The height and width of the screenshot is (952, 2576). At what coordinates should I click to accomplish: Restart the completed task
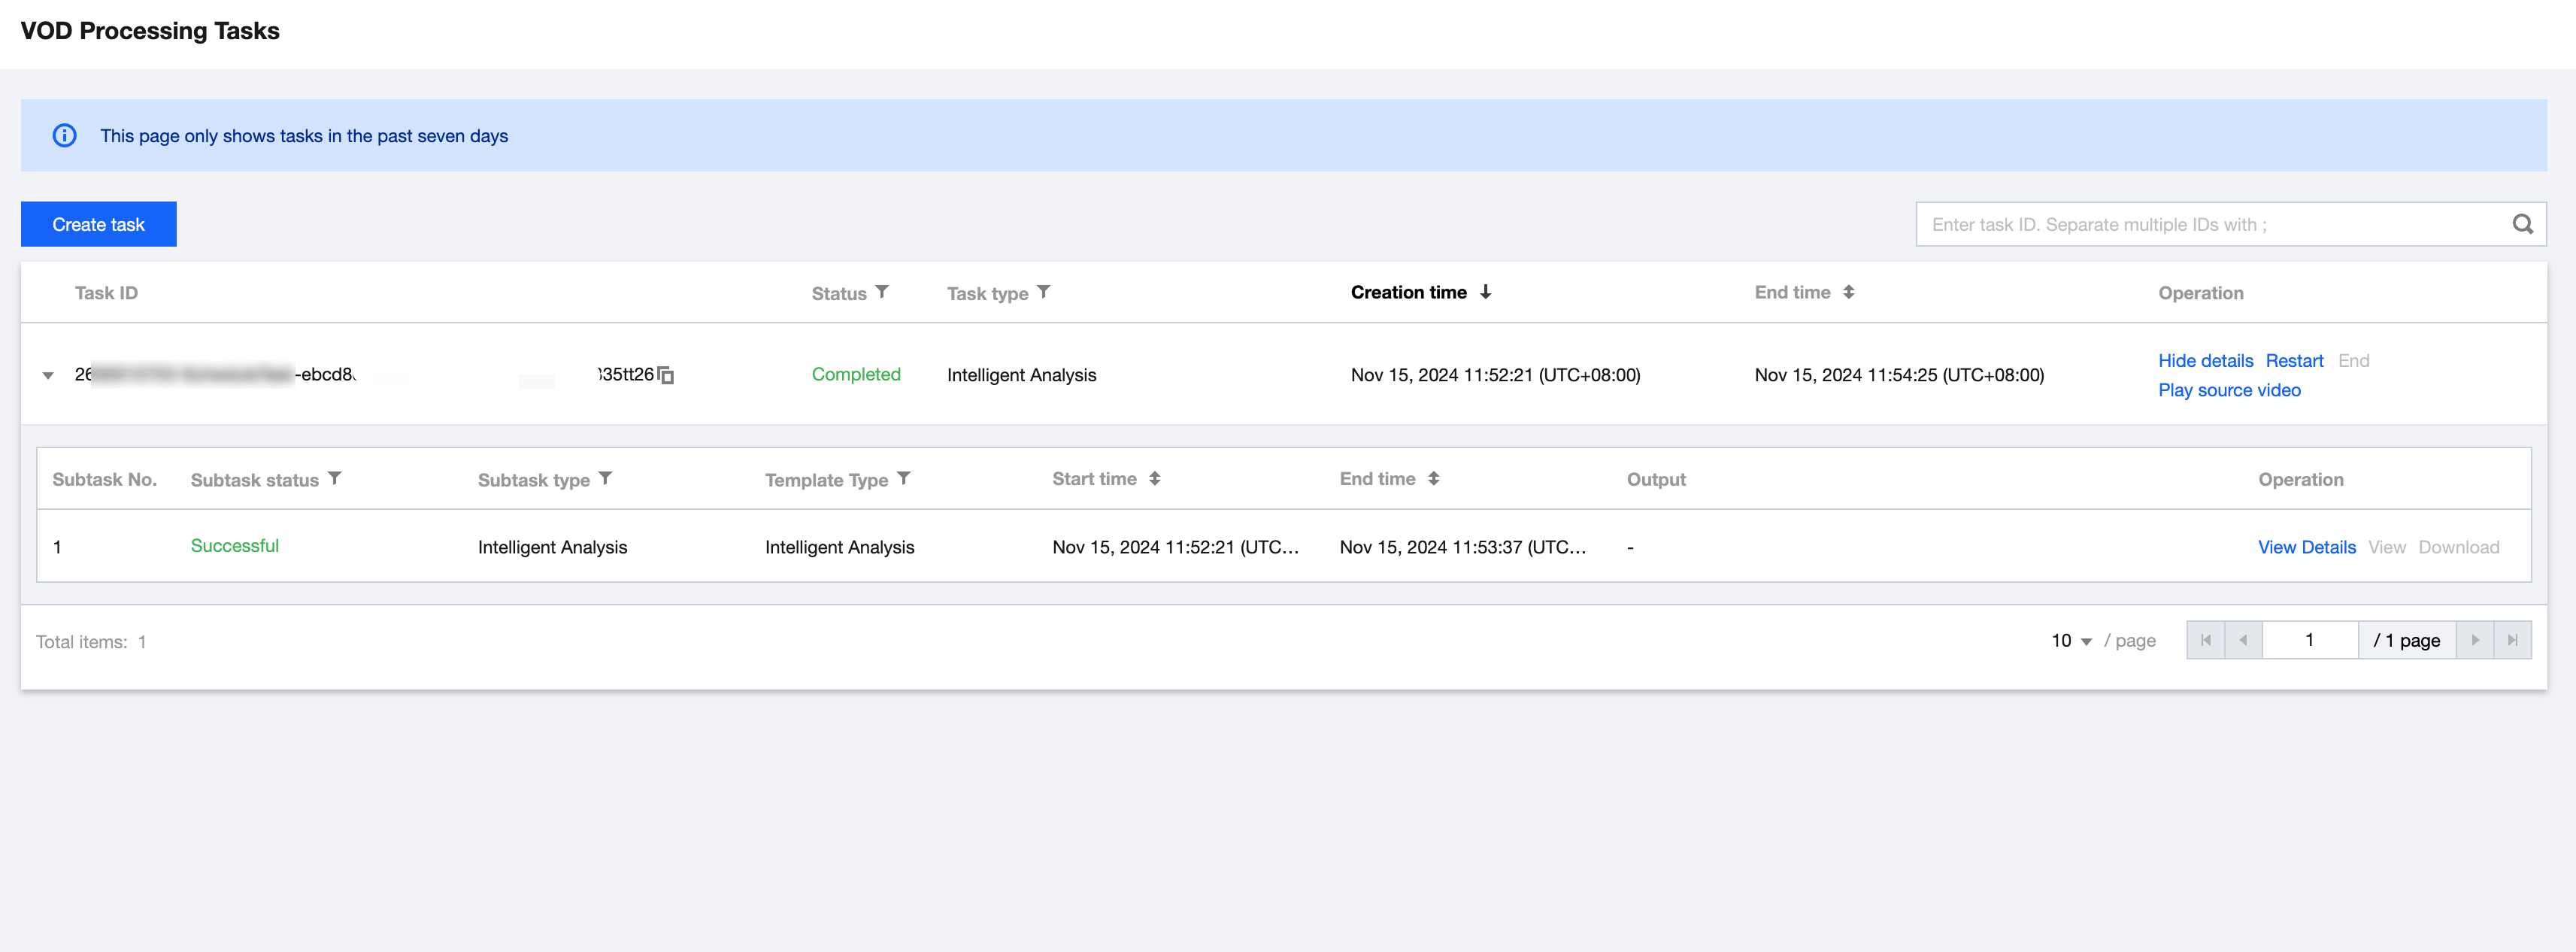2294,360
